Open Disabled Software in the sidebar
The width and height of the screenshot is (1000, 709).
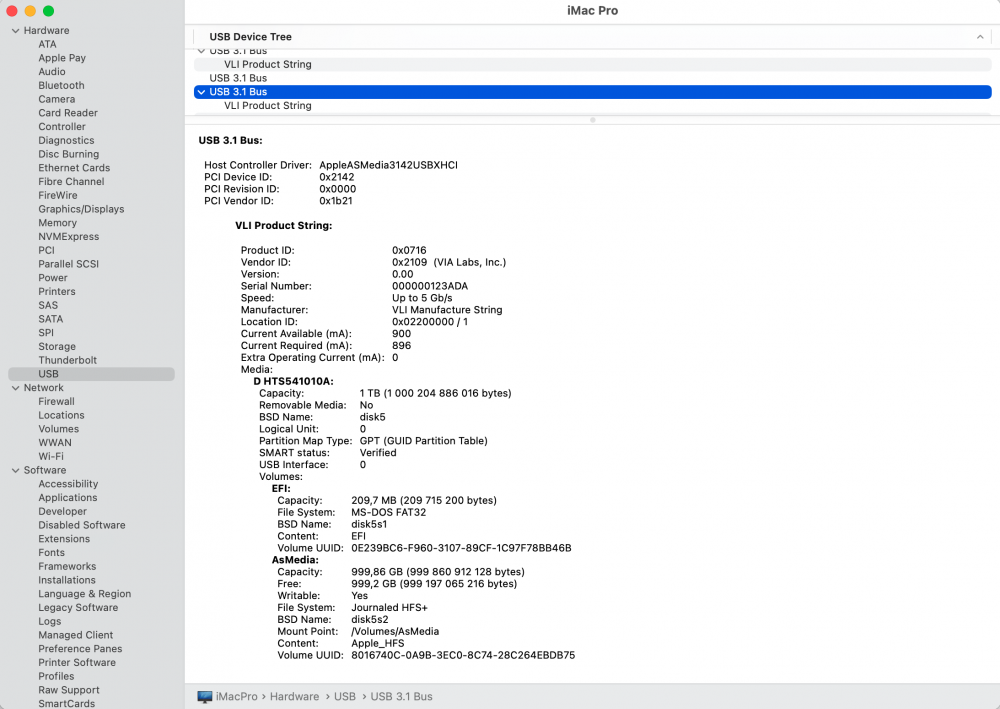click(x=82, y=525)
